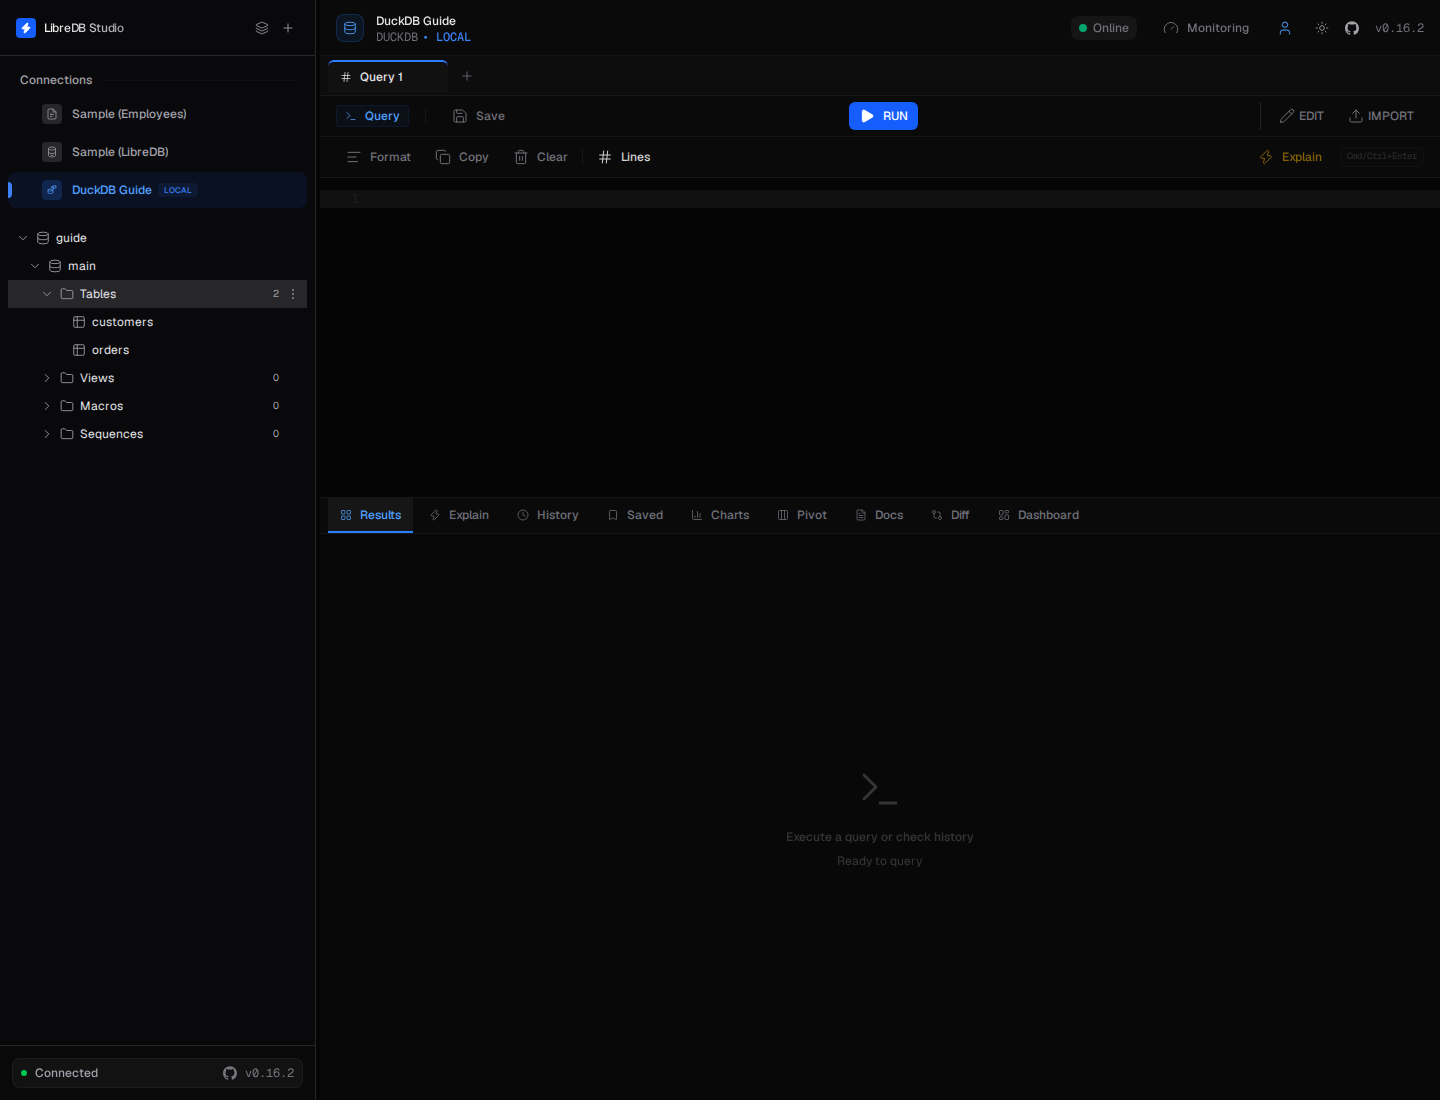Click Format query in toolbar

pos(379,157)
